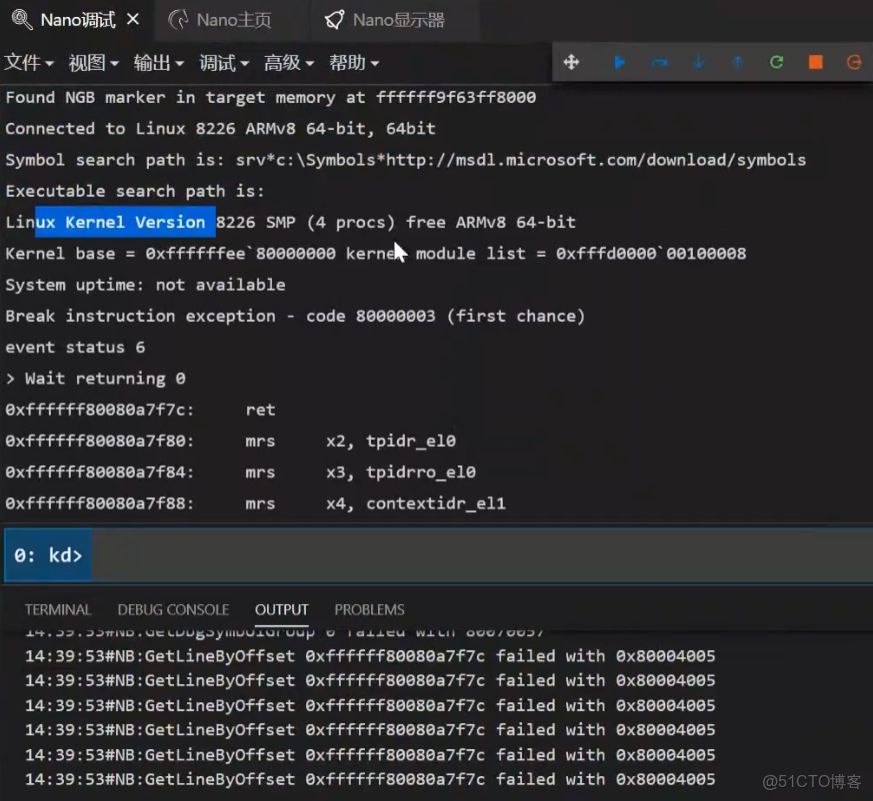This screenshot has width=873, height=801.
Task: Click the 0xffffff80080a7f7c ret disassembly line
Action: pos(140,410)
